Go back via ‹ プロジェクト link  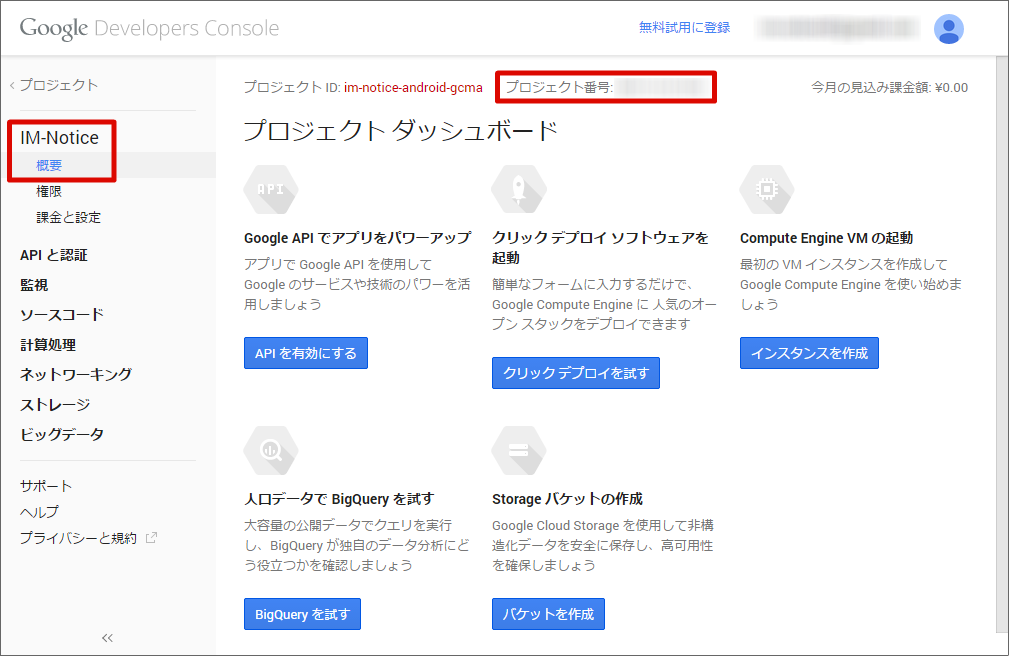[54, 85]
